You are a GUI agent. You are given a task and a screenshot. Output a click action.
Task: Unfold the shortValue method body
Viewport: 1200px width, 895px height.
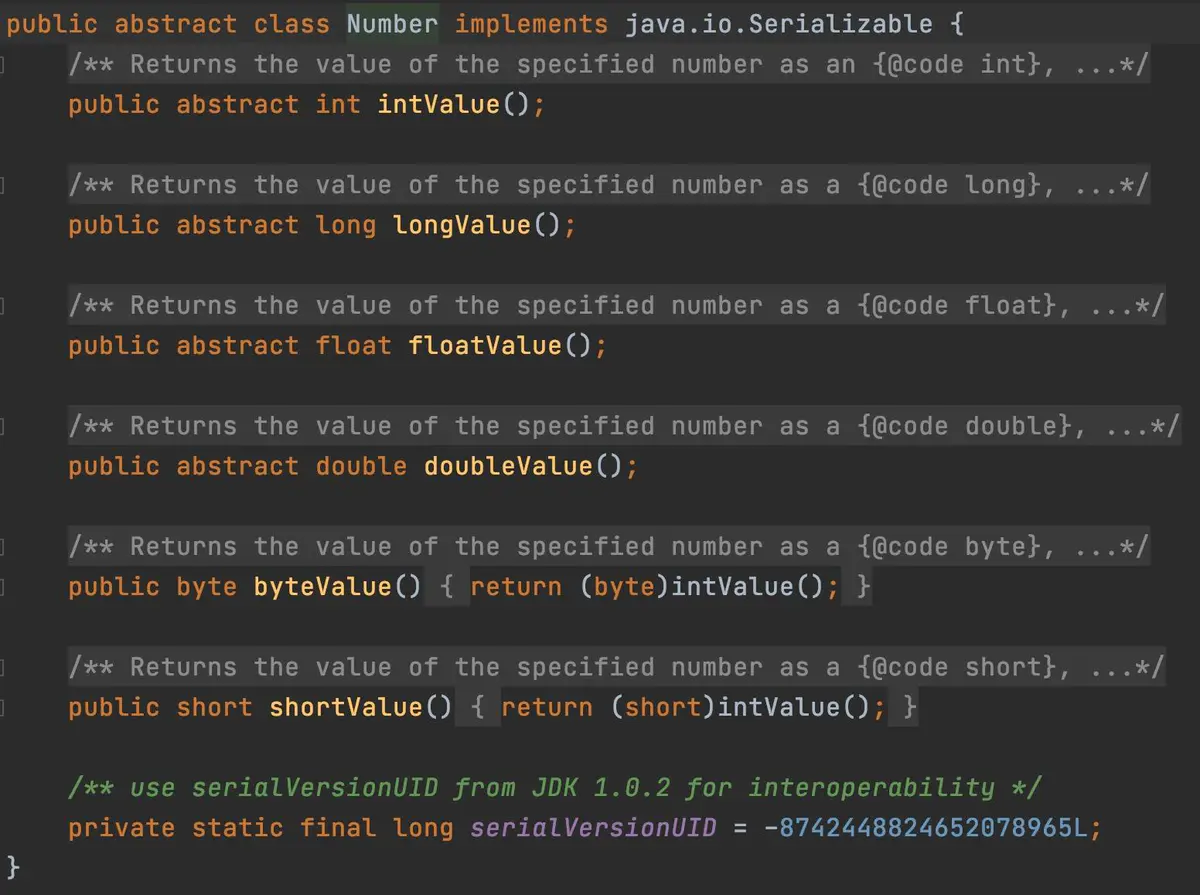[478, 708]
